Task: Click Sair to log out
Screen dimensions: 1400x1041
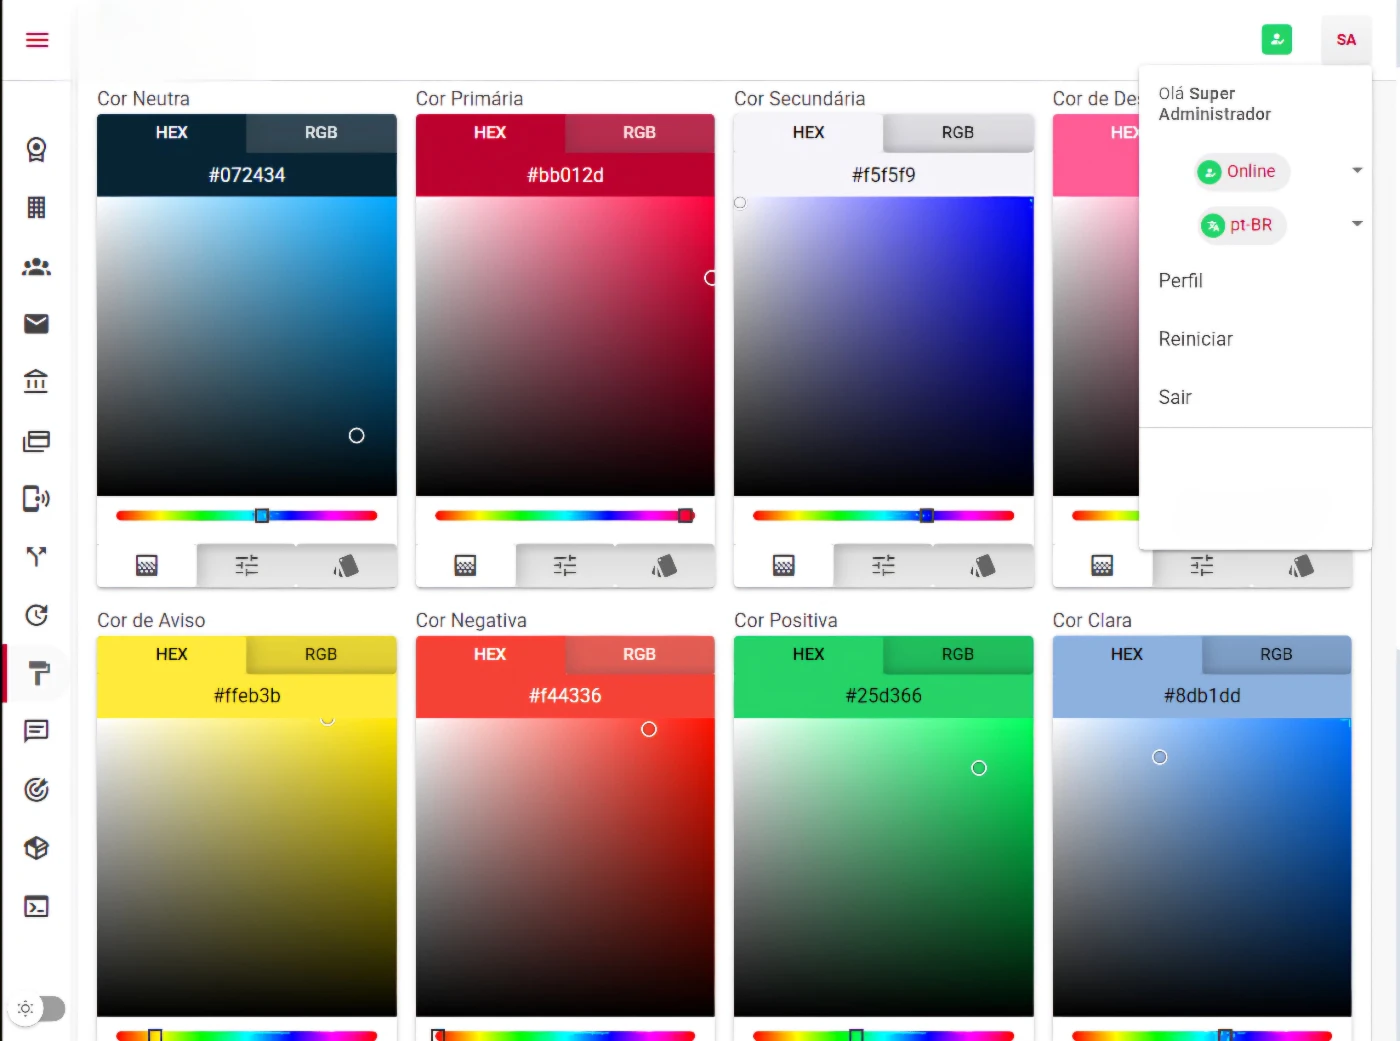Action: pos(1175,398)
